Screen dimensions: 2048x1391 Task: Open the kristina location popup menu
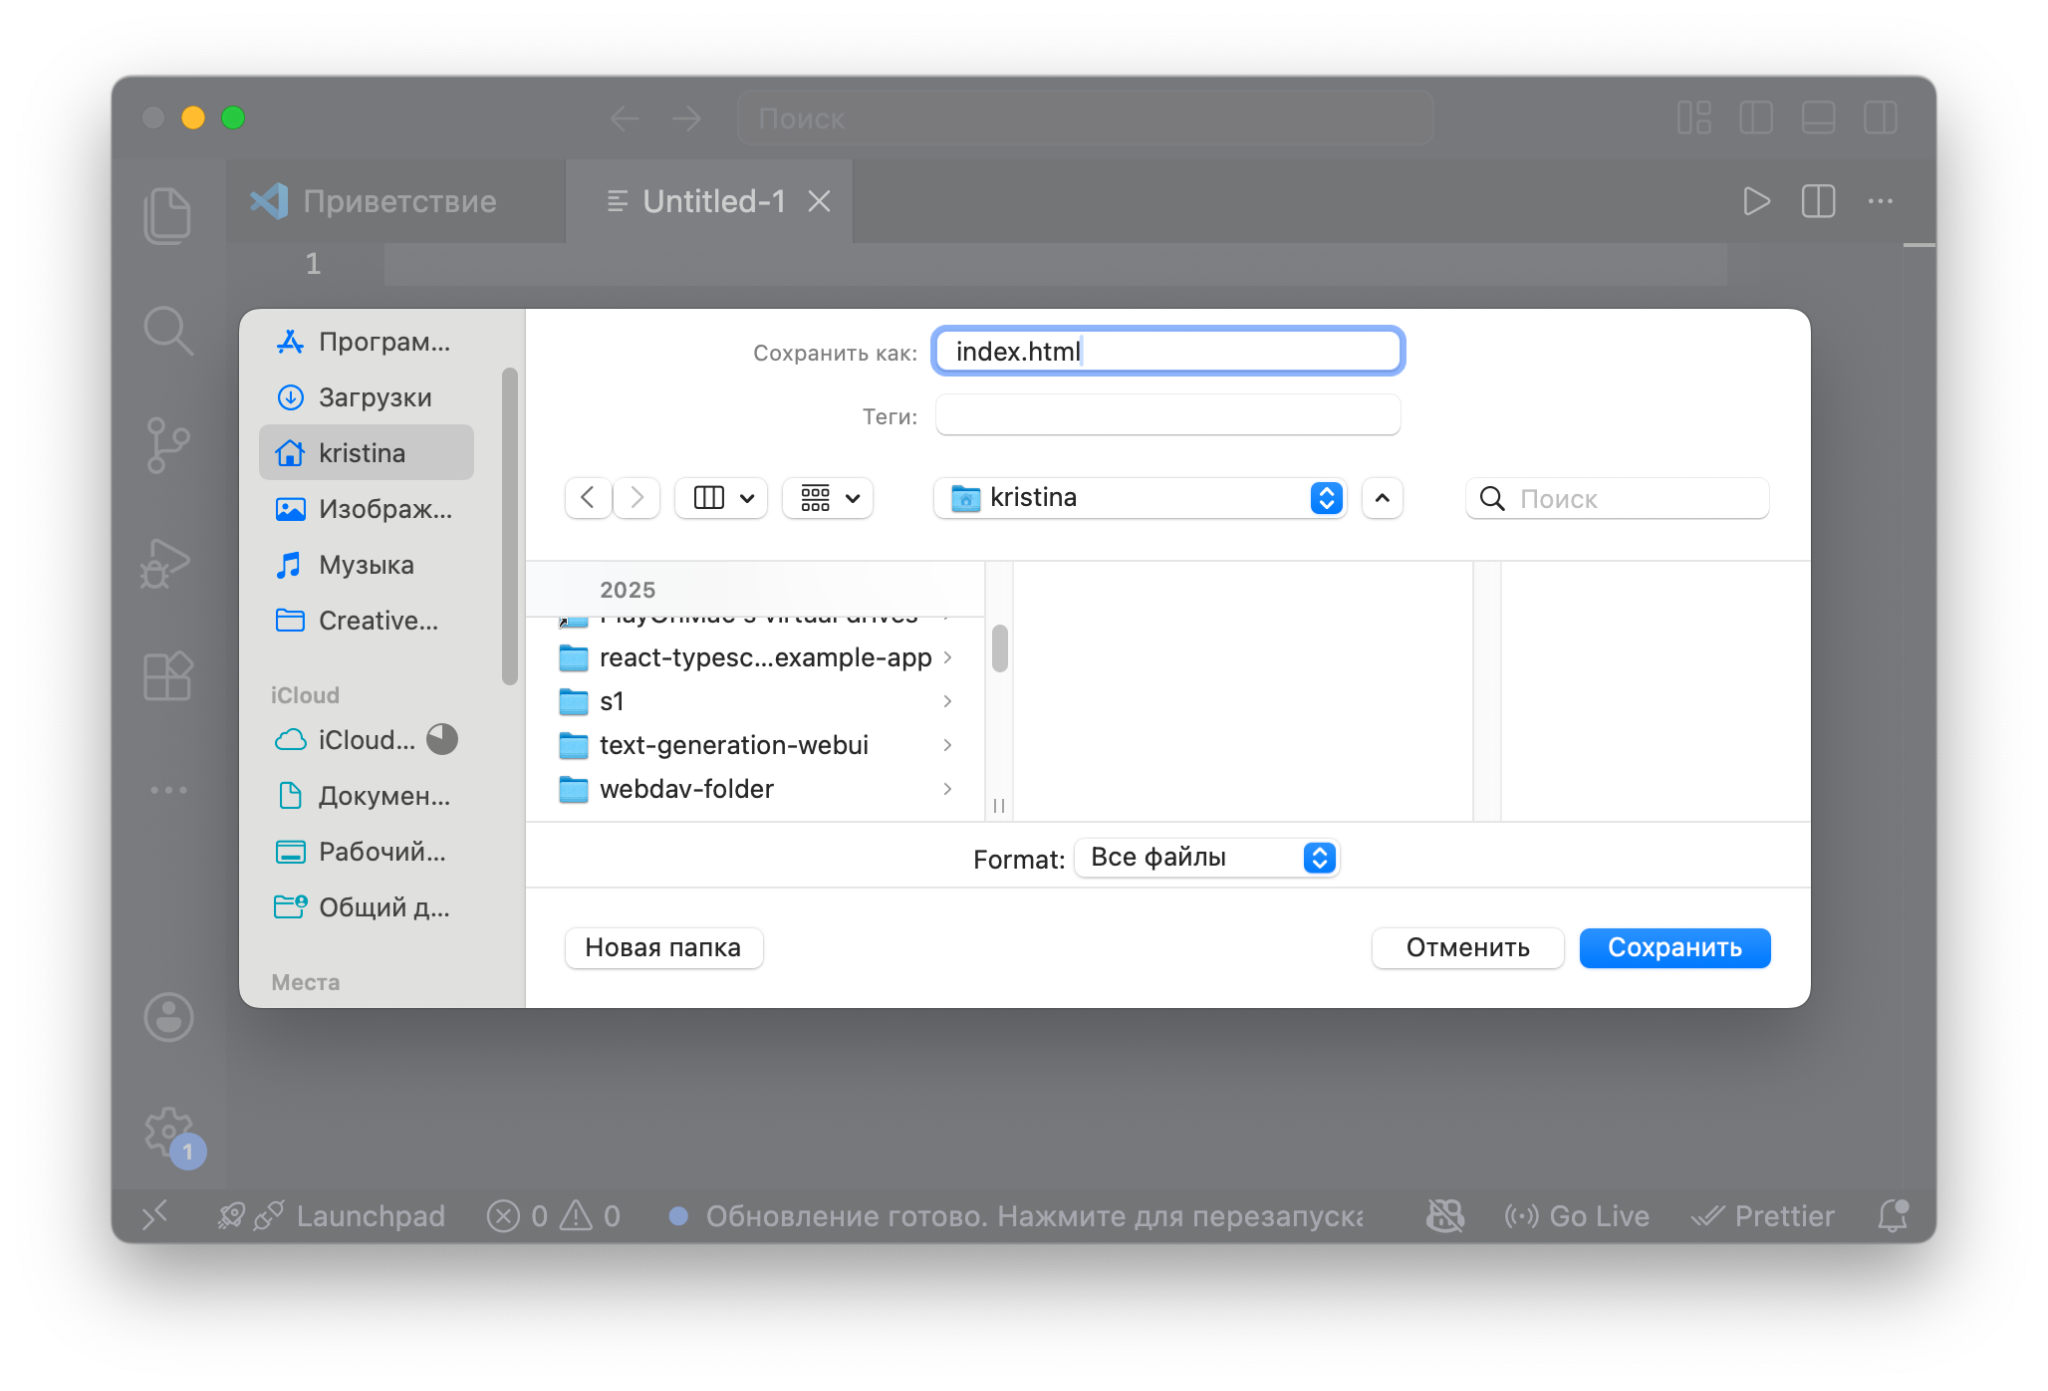(x=1140, y=498)
